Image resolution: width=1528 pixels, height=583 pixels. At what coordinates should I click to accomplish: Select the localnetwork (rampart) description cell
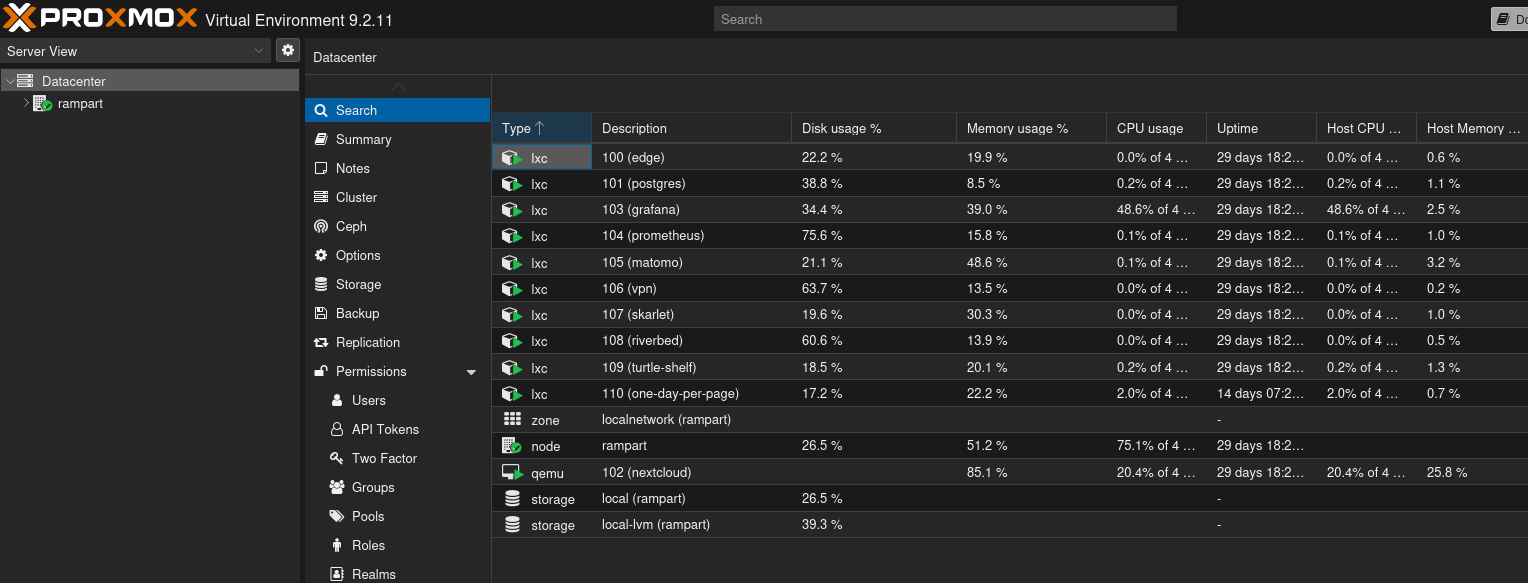coord(691,420)
